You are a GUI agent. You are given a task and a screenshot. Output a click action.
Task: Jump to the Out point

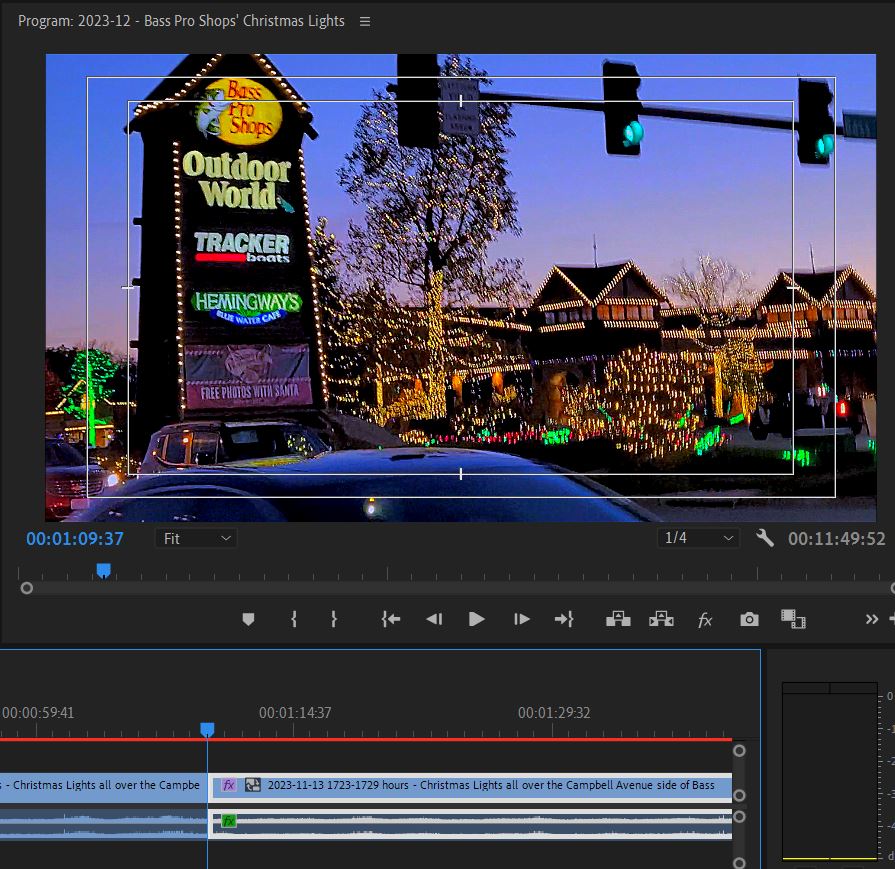564,619
